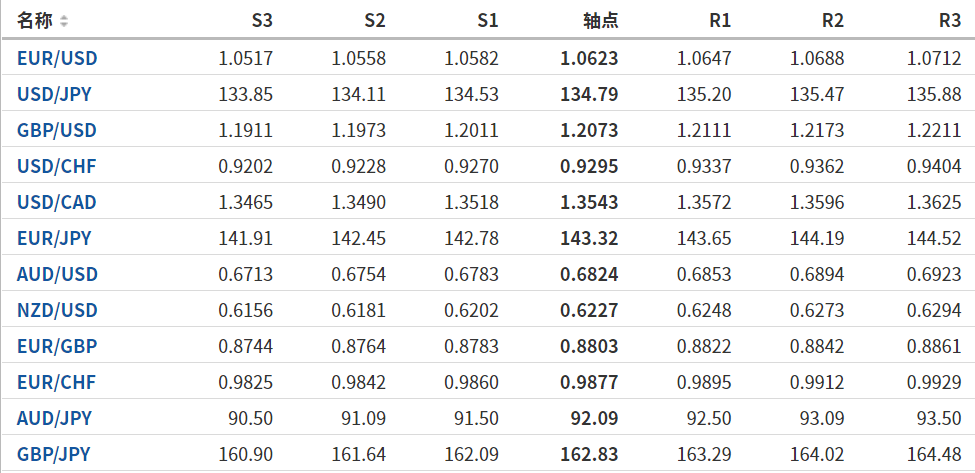Open the EUR/CHF pair link
Viewport: 975px width, 473px height.
[57, 382]
